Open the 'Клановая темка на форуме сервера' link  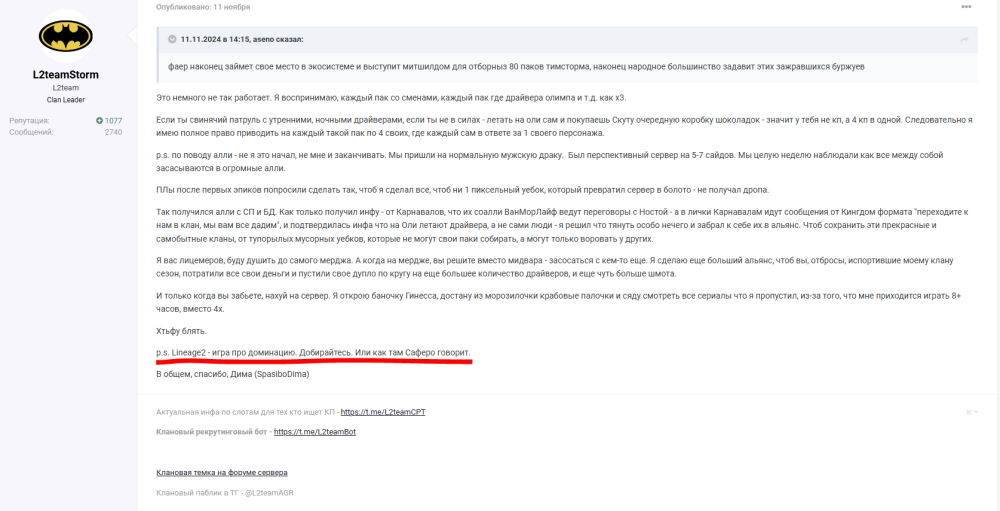222,473
